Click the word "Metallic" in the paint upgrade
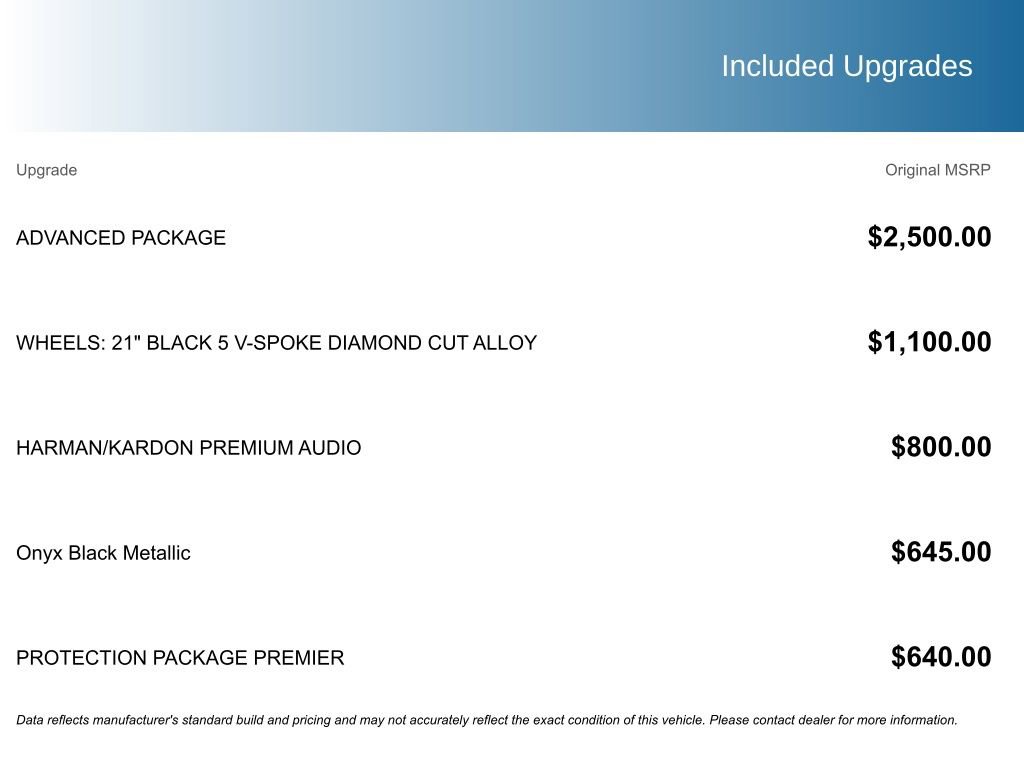This screenshot has height=768, width=1024. point(158,553)
